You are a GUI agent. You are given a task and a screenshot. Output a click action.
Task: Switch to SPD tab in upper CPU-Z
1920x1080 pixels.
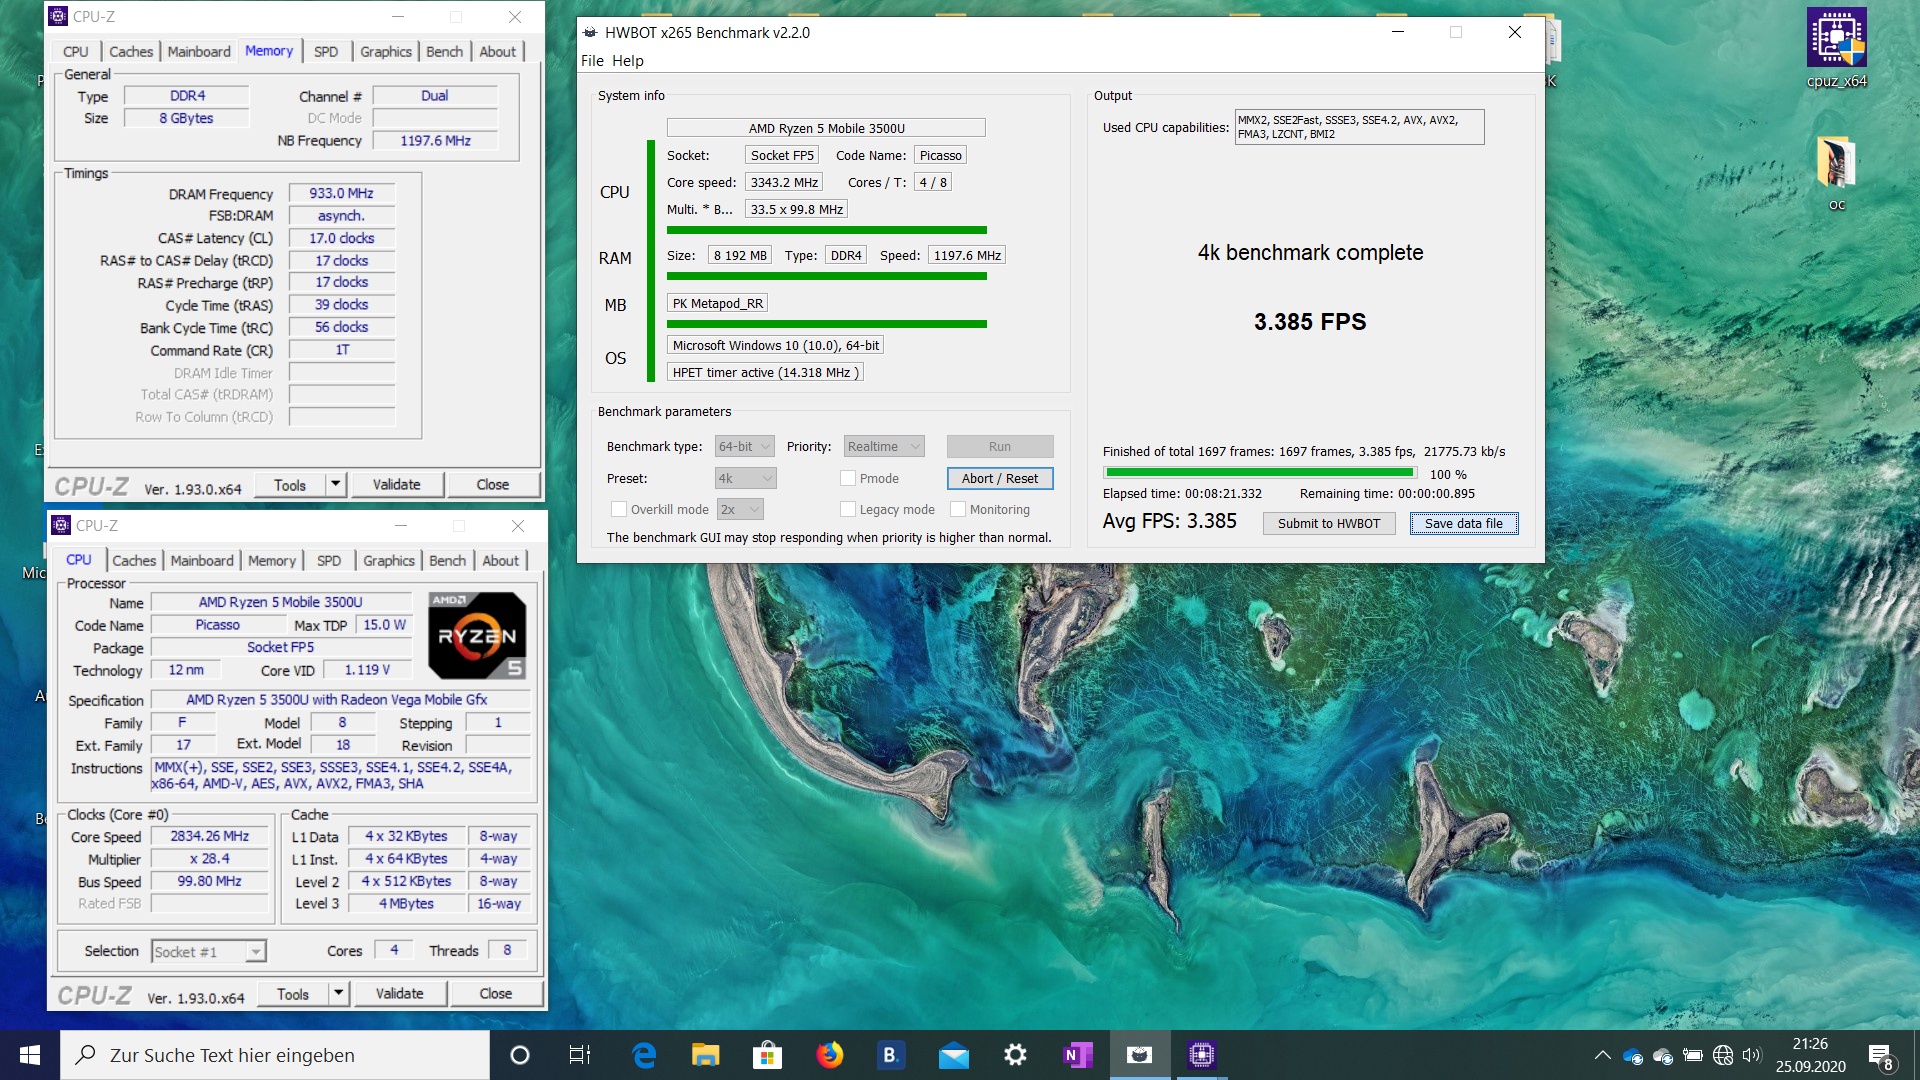[326, 51]
